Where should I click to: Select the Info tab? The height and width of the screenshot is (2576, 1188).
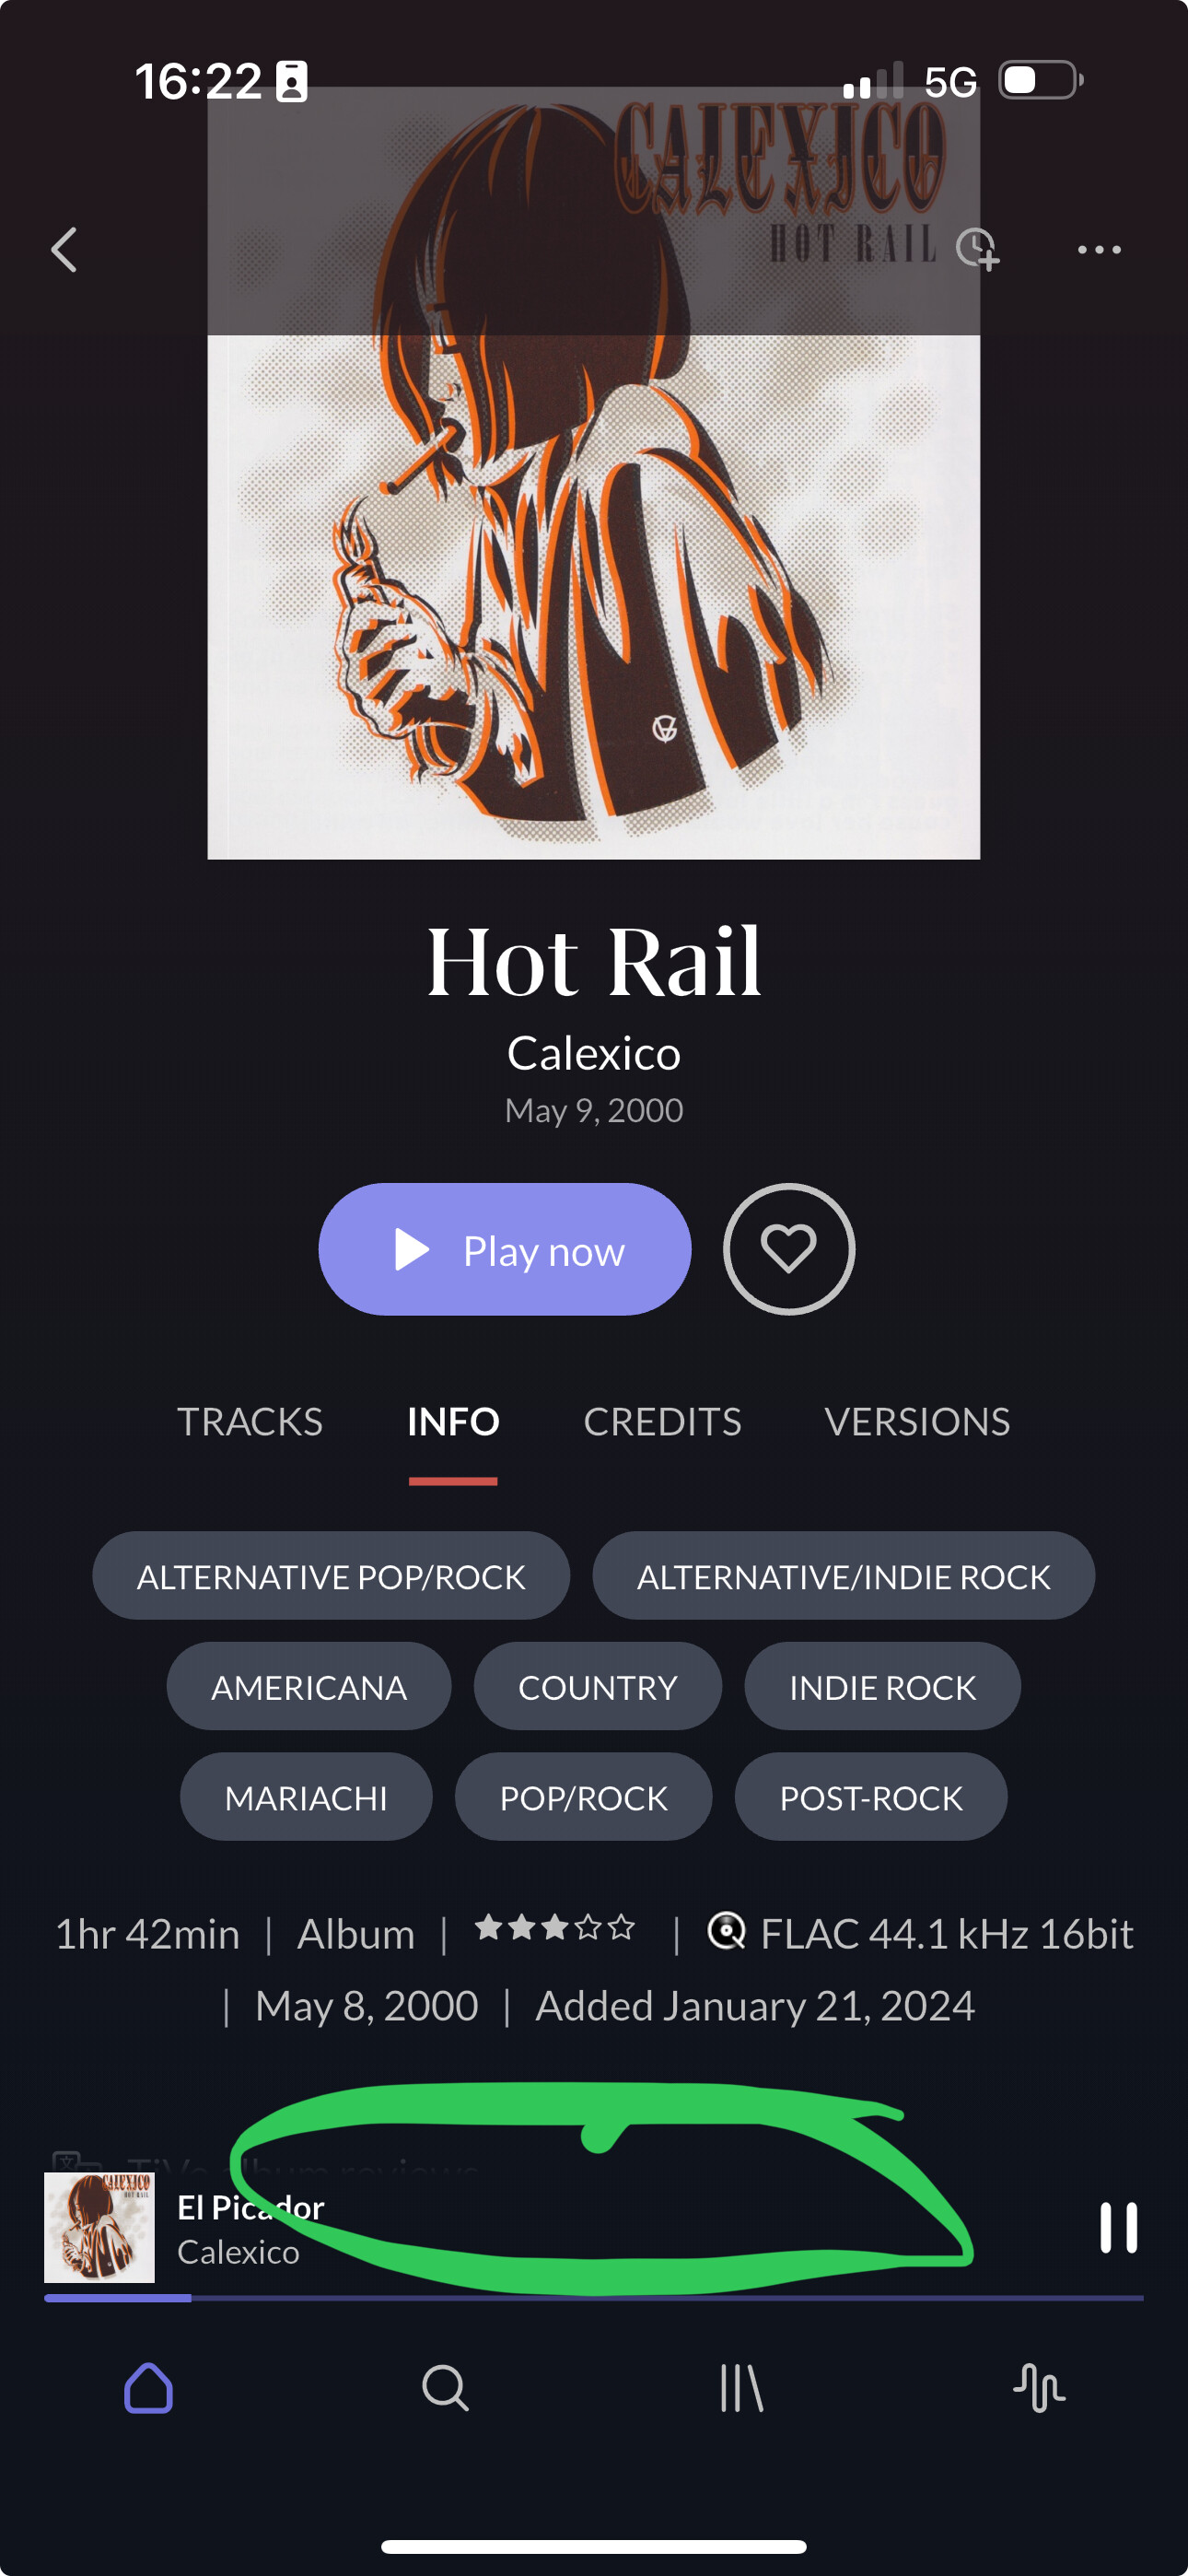(453, 1421)
